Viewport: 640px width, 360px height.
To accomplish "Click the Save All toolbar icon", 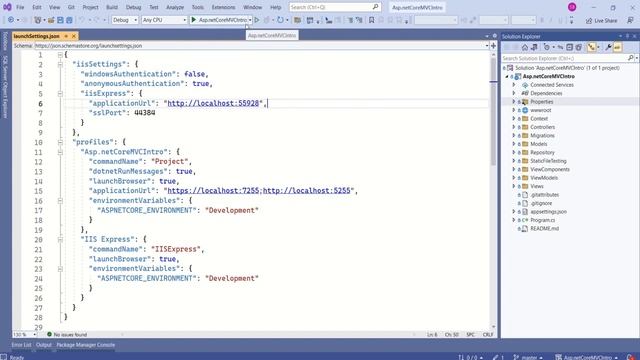I will coord(69,20).
